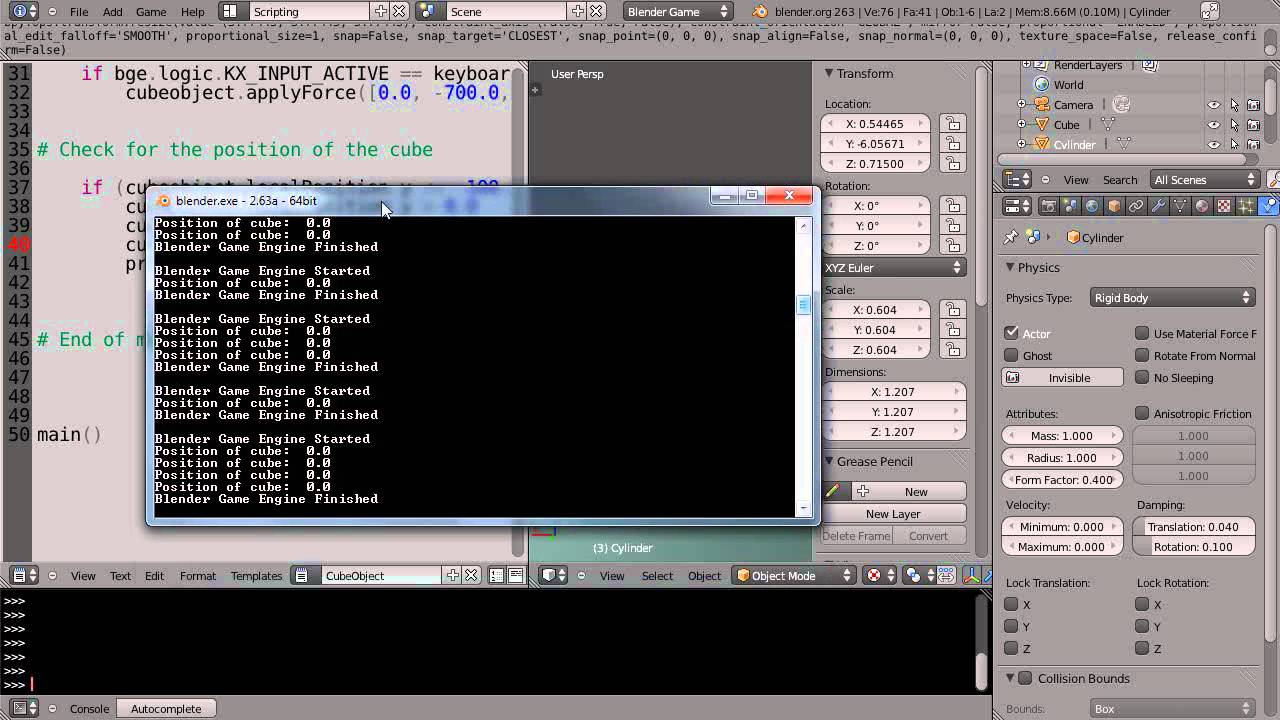The width and height of the screenshot is (1280, 720).
Task: Open the XYZ Euler rotation mode dropdown
Action: [x=893, y=268]
